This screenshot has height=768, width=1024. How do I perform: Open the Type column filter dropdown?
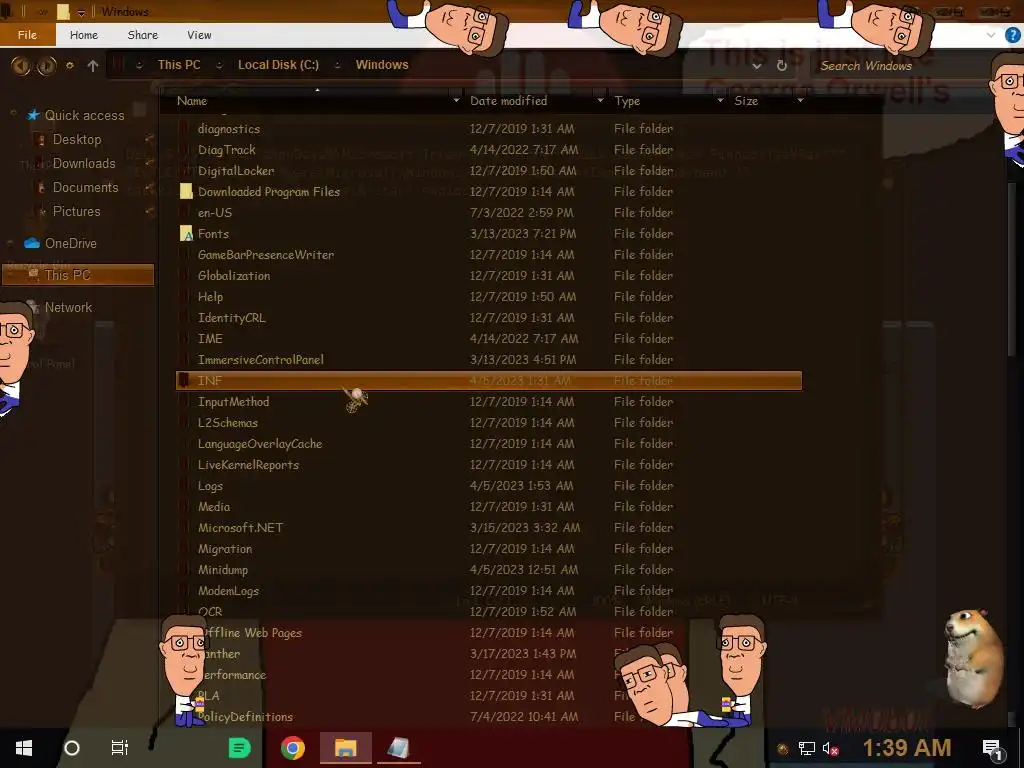[720, 101]
